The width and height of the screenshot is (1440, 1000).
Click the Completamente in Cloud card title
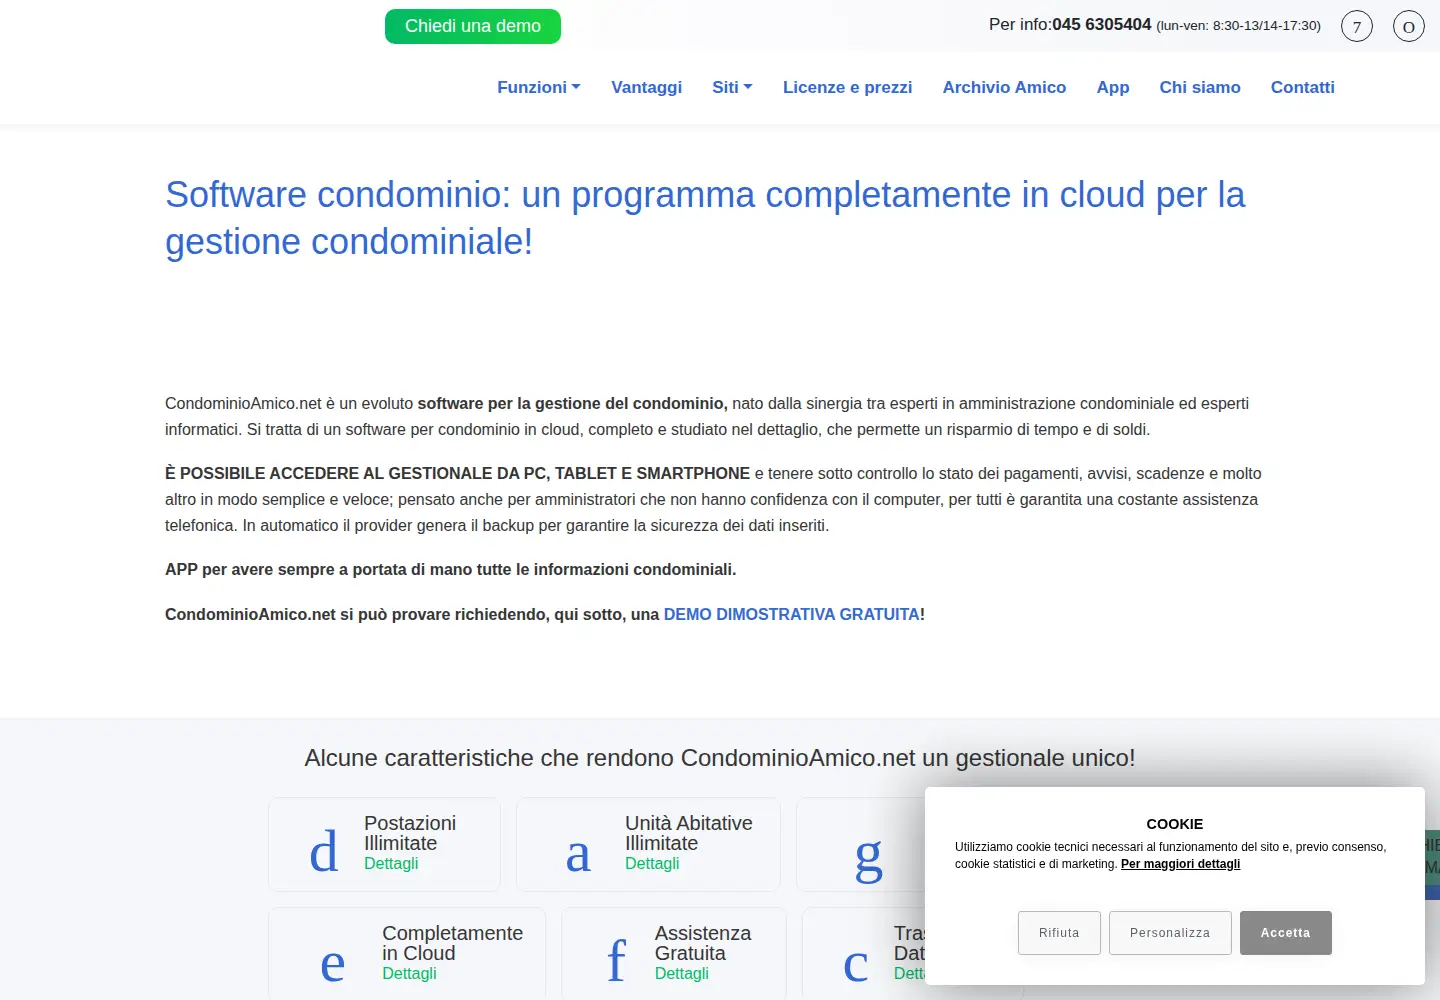pos(452,943)
